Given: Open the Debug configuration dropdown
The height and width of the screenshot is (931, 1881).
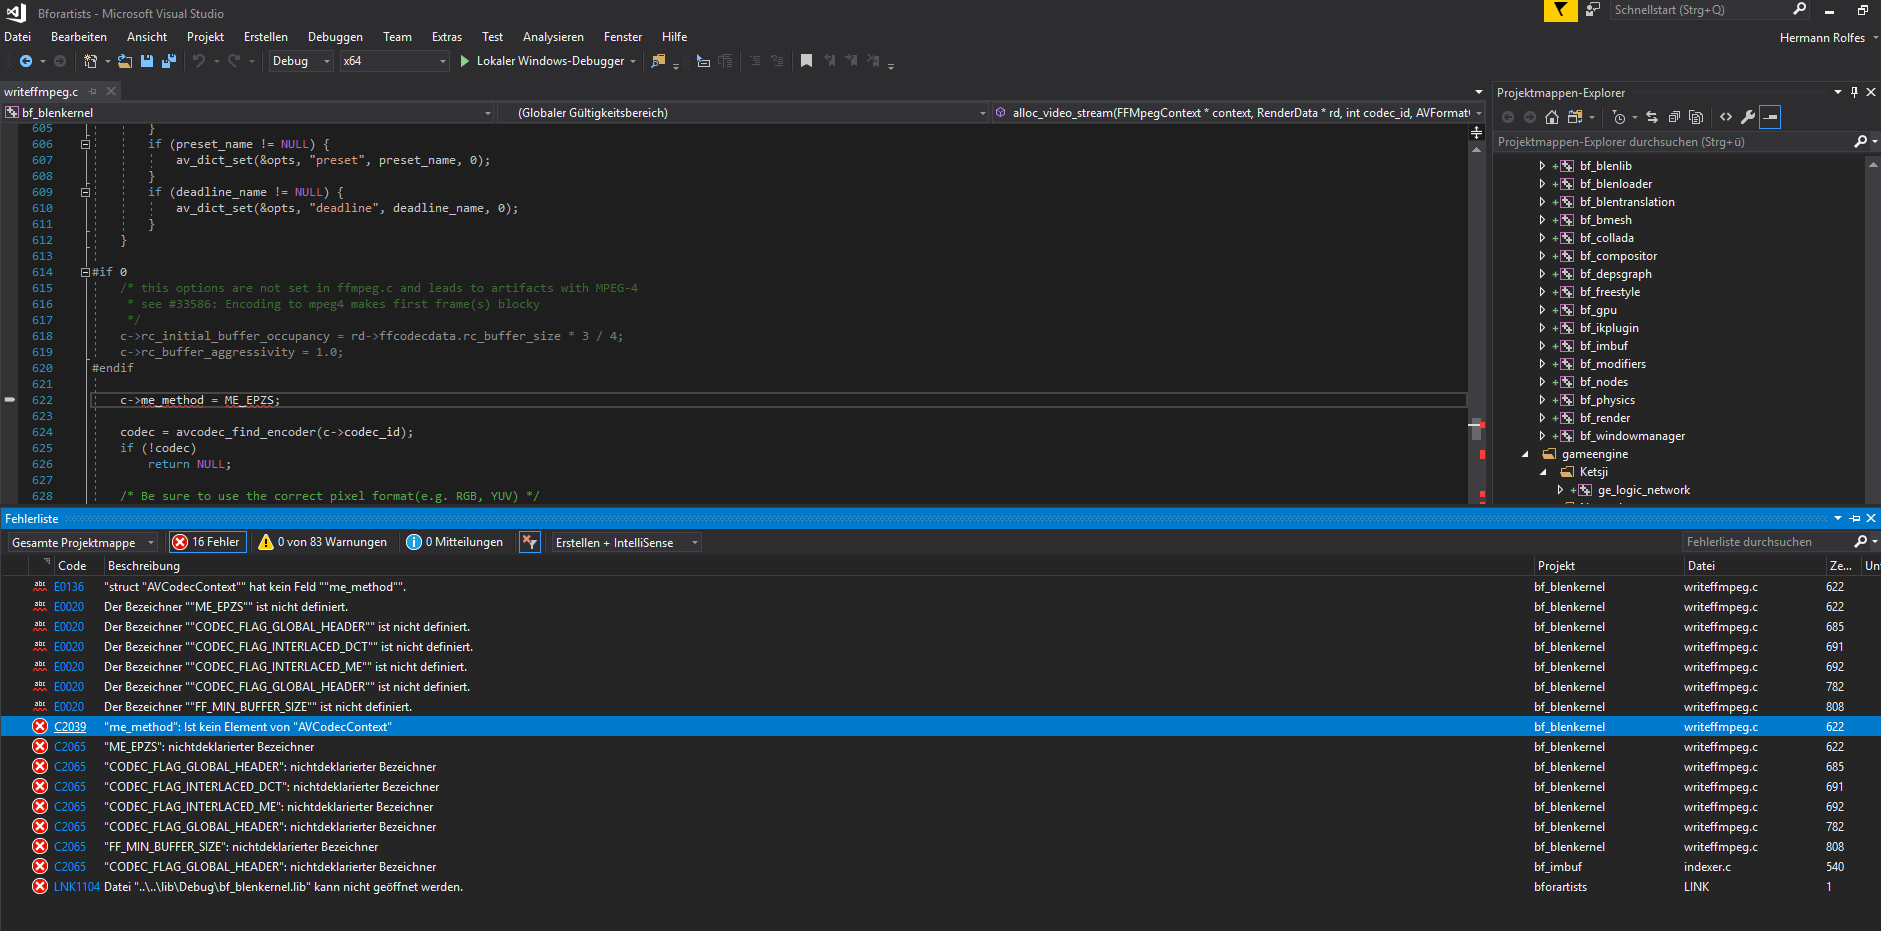Looking at the screenshot, I should [x=301, y=61].
